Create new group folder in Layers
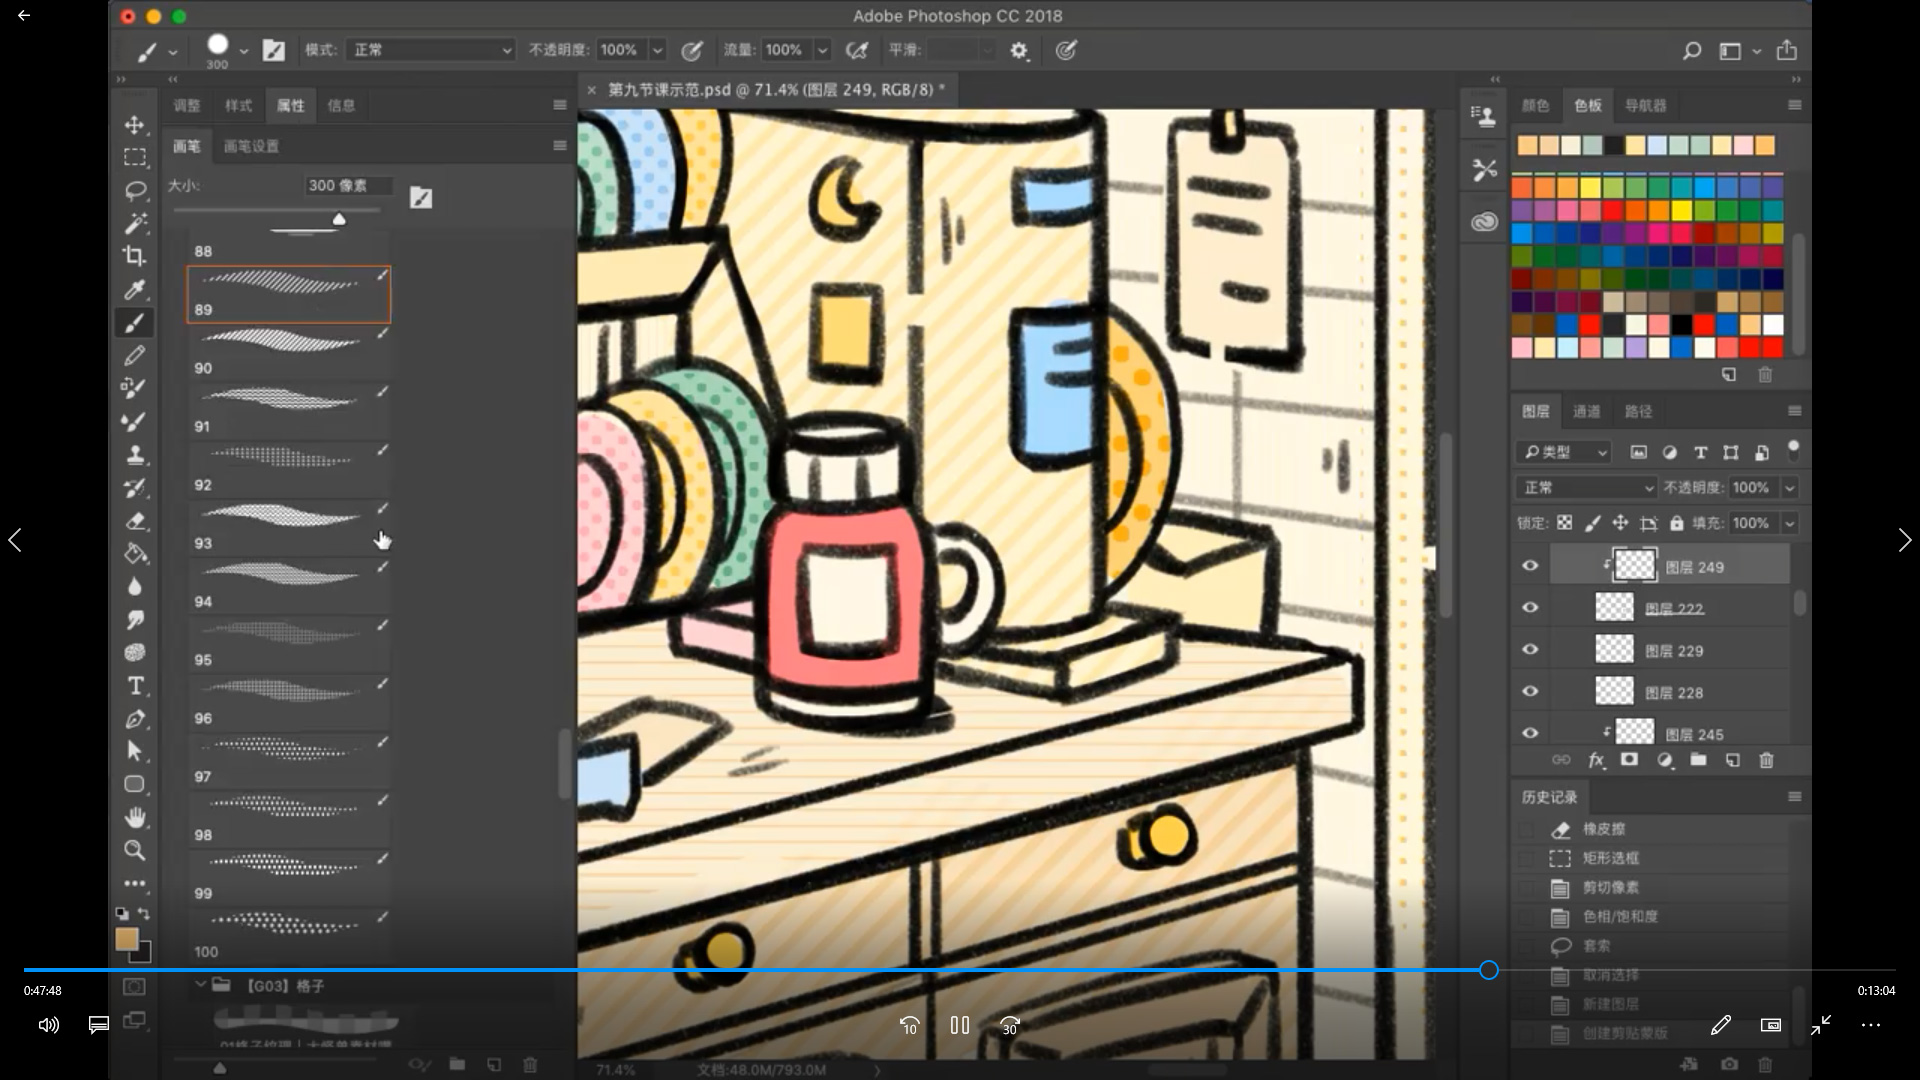Screen dimensions: 1920x1080 [x=1698, y=760]
